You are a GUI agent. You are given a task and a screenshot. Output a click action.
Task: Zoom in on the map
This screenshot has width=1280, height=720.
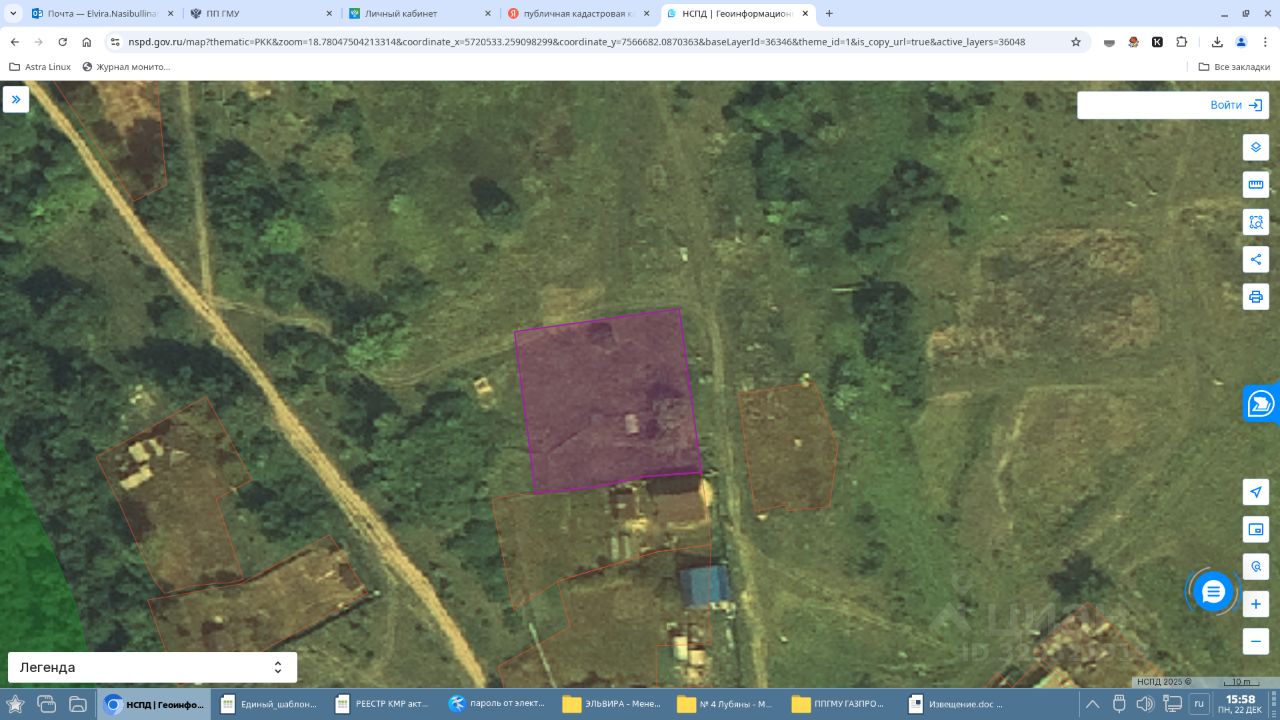[x=1256, y=604]
